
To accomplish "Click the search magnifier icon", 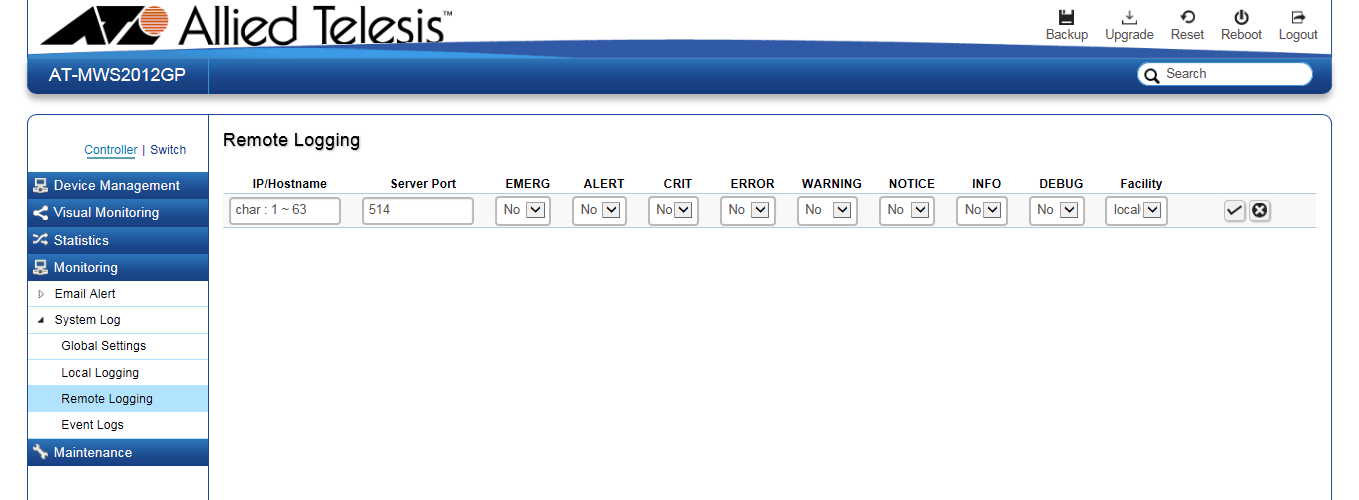I will click(1152, 75).
